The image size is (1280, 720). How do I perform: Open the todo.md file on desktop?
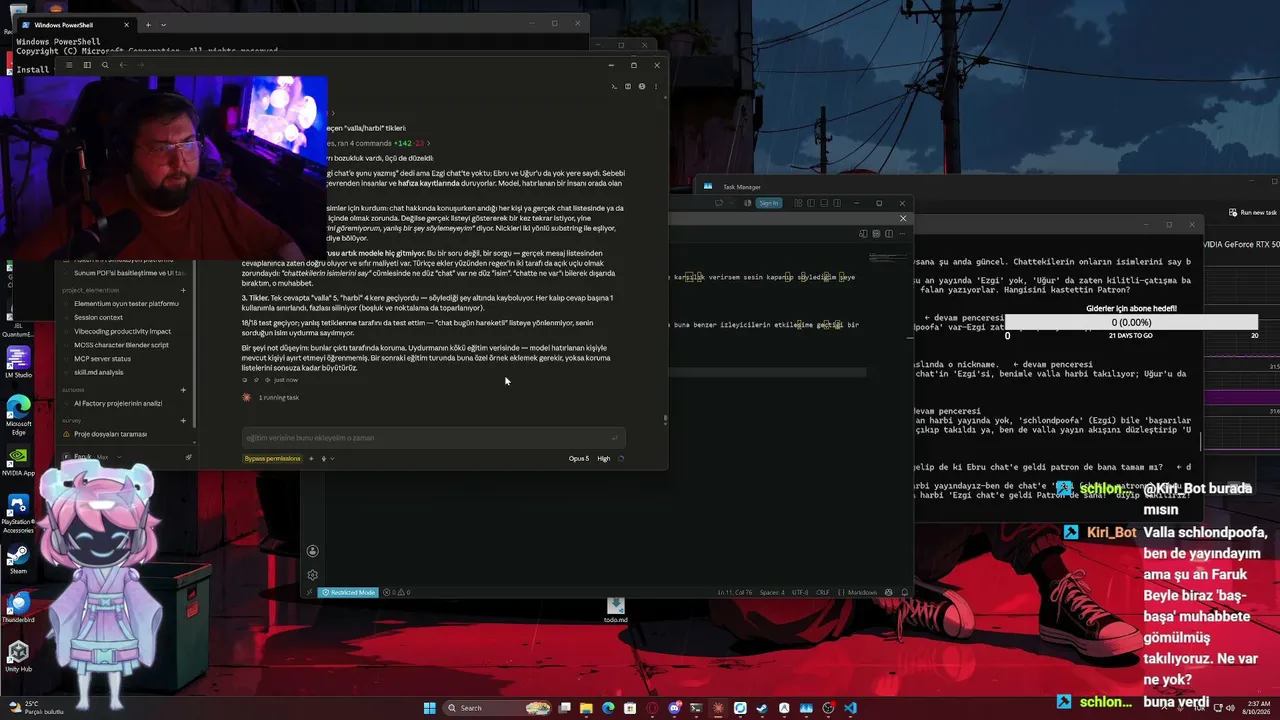click(615, 611)
